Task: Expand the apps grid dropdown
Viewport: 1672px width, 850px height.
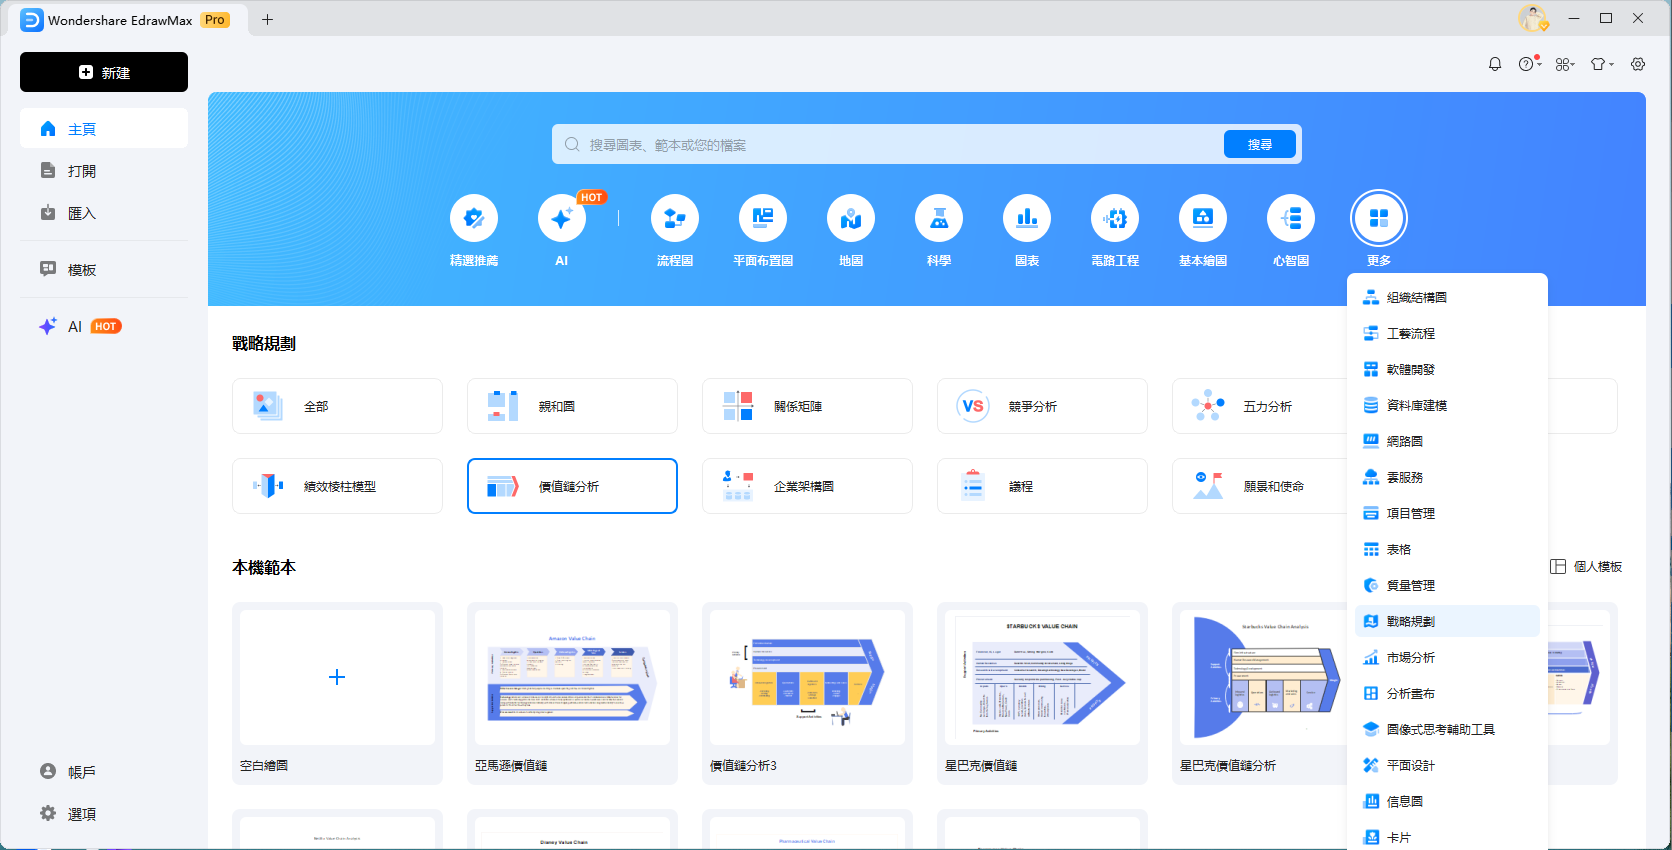Action: [x=1565, y=64]
